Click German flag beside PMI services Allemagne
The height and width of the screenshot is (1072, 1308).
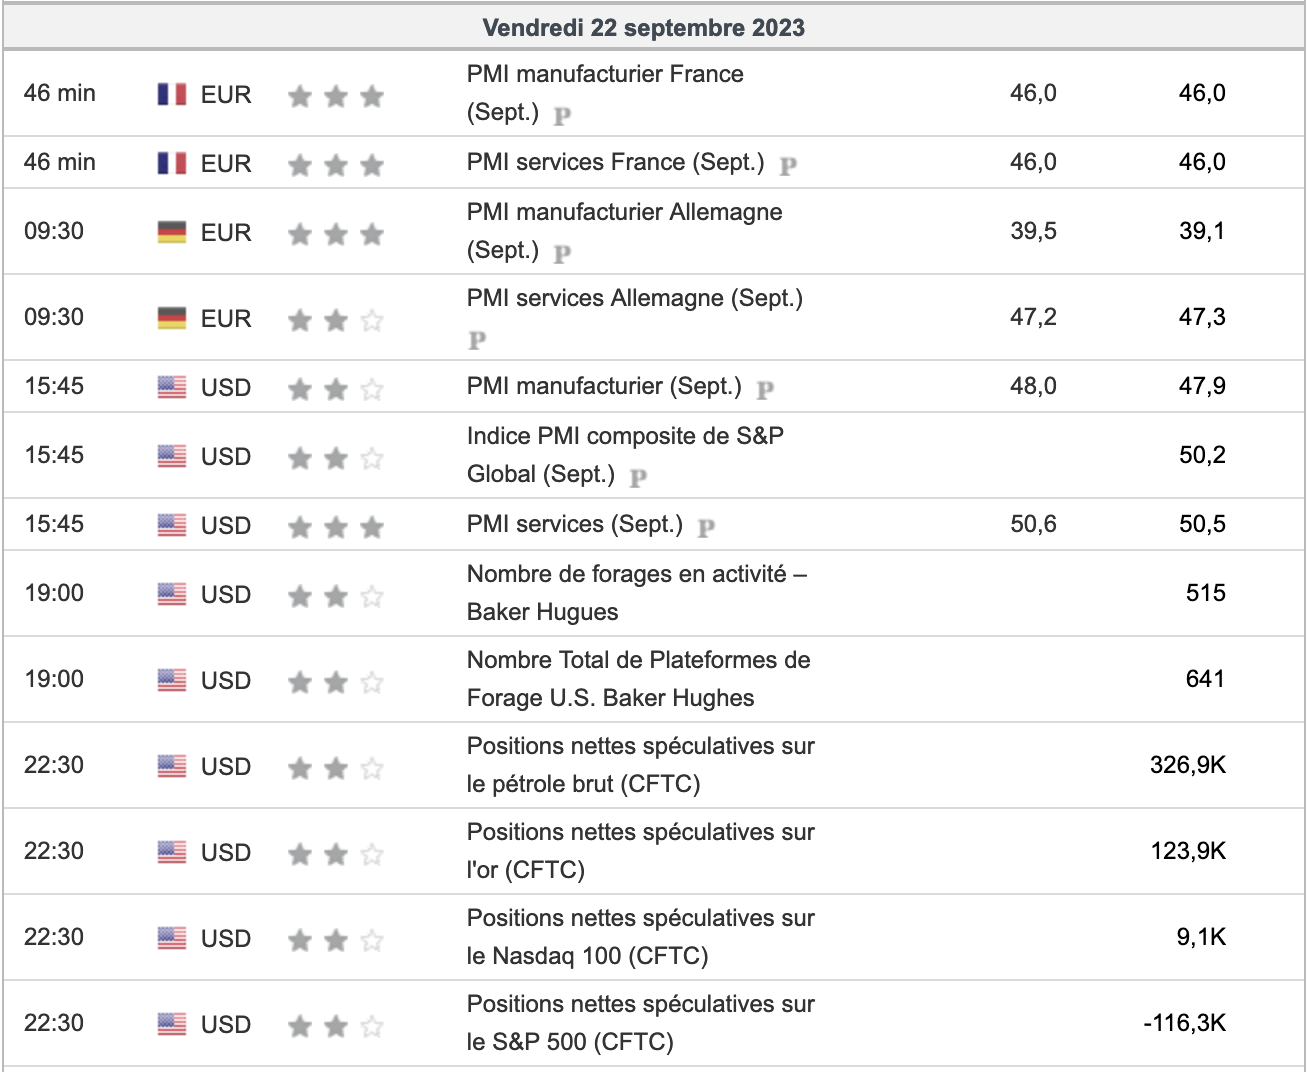coord(172,318)
